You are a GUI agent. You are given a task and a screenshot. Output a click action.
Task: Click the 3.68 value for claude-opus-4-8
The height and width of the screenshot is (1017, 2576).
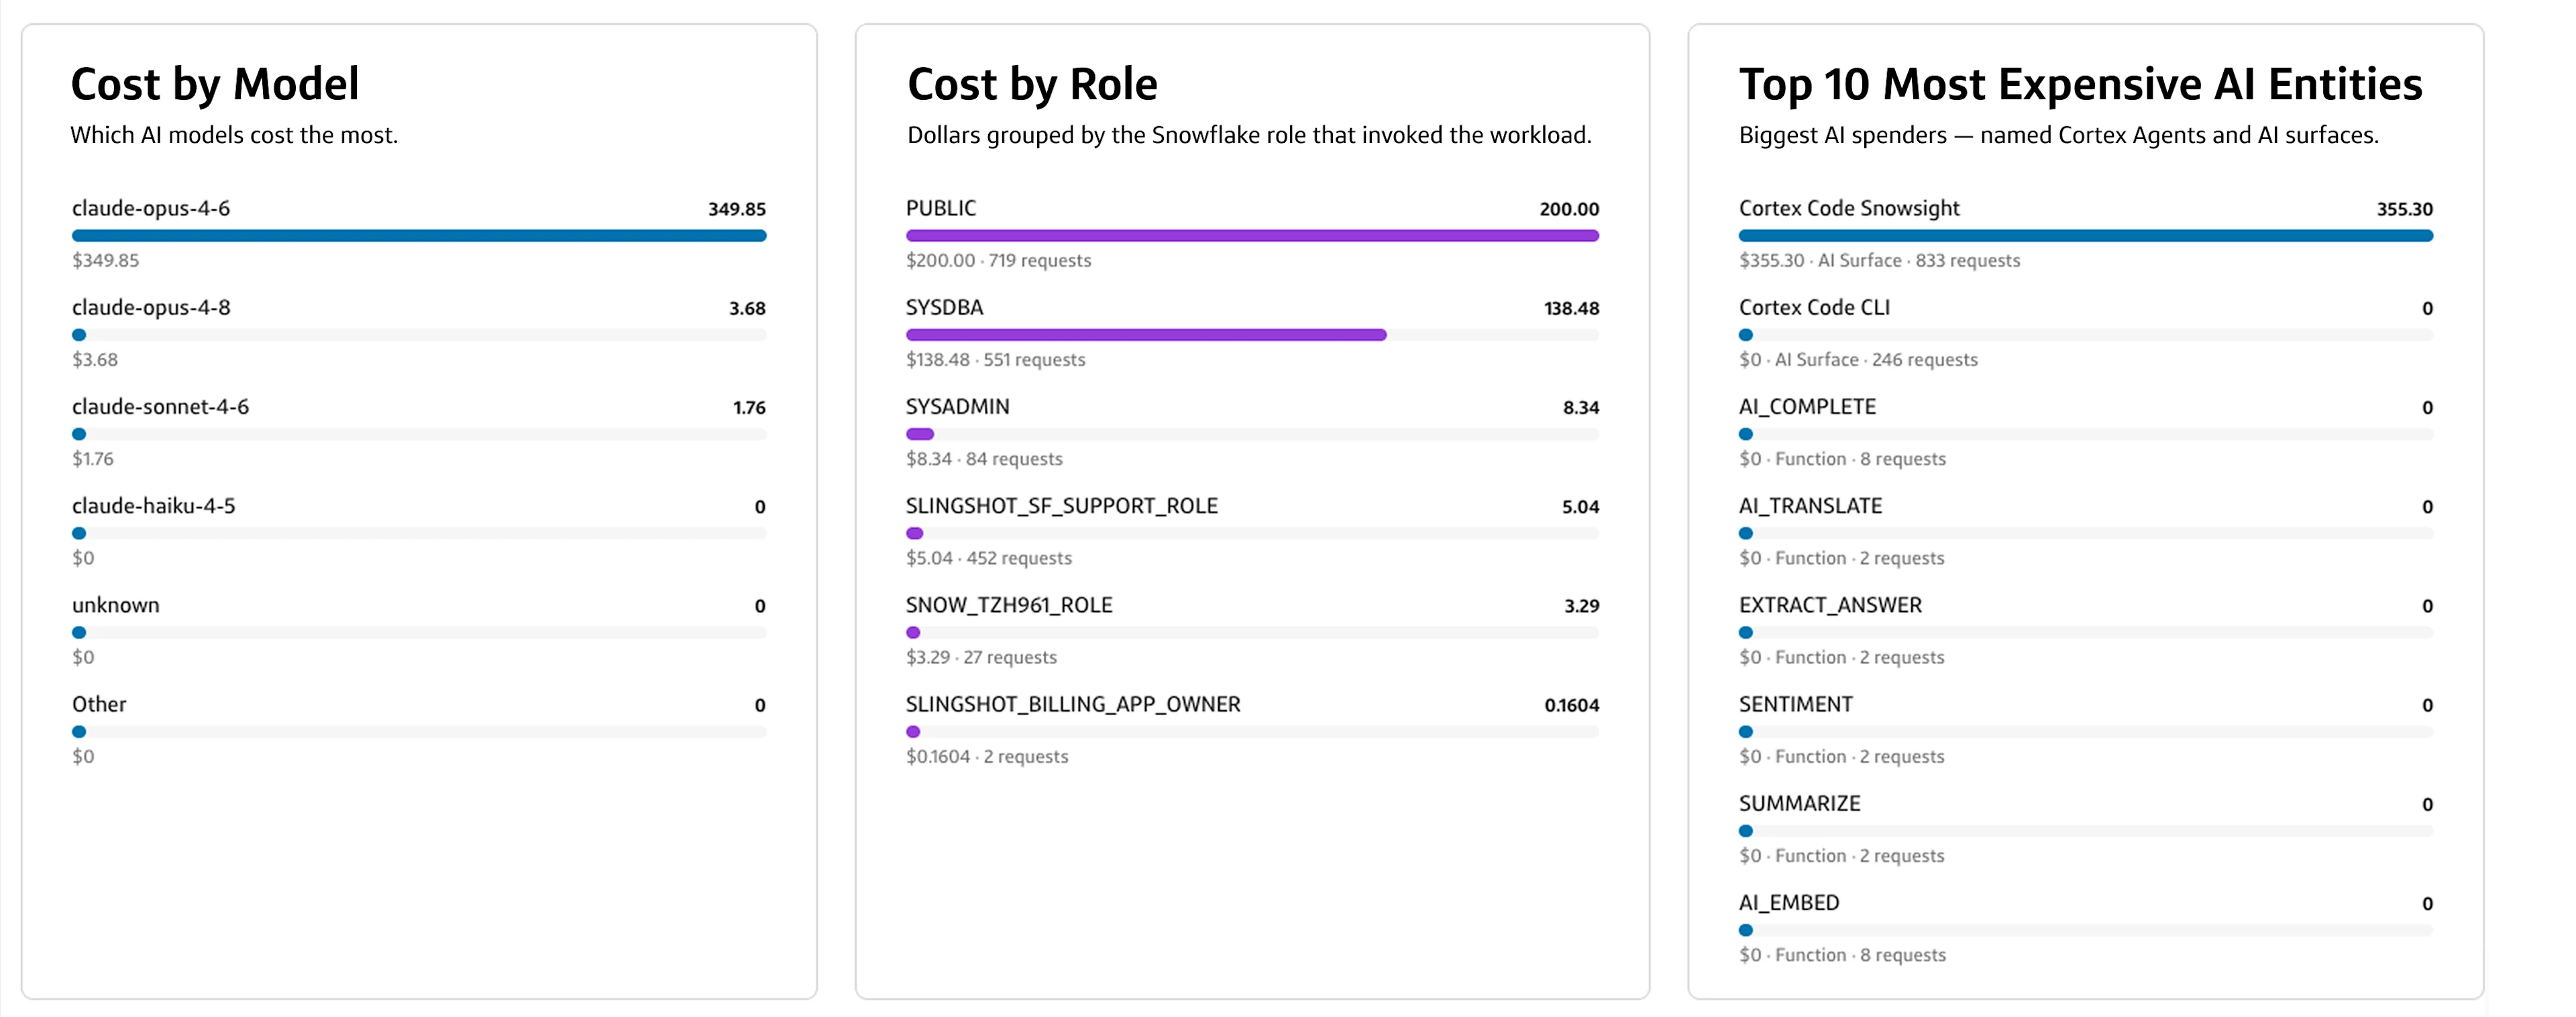[747, 308]
